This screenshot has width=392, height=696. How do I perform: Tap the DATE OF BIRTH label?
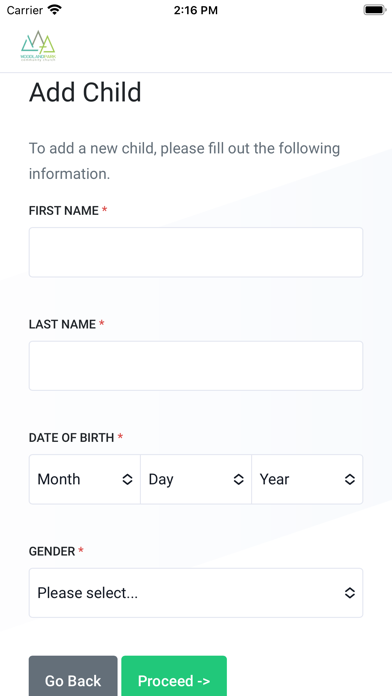[71, 438]
